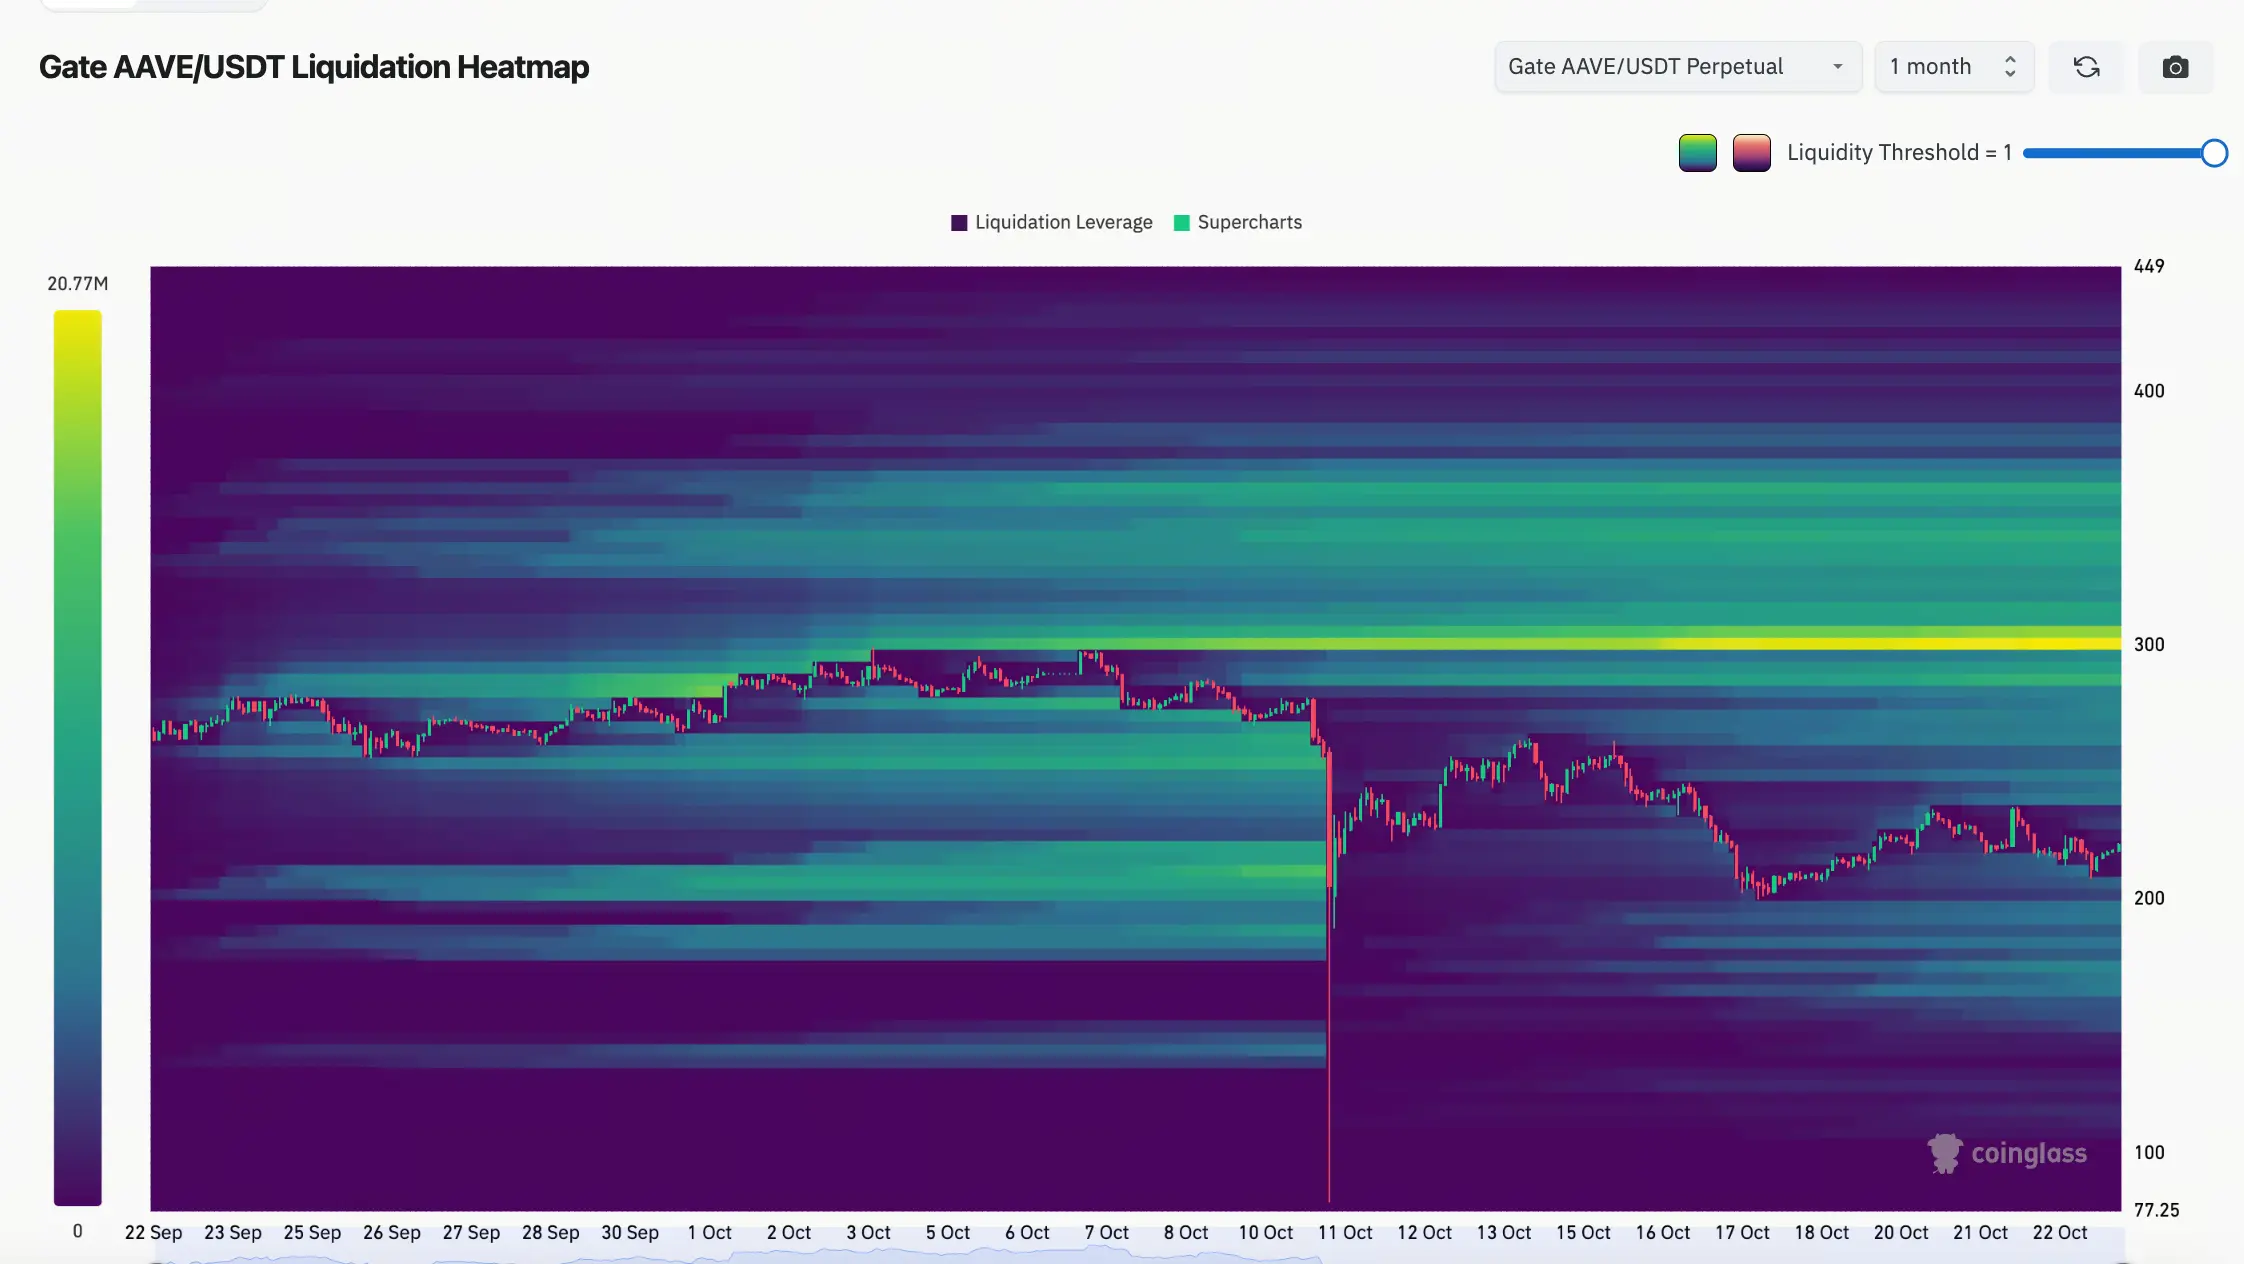
Task: Click the dropdown arrow beside Perpetual
Action: click(1837, 67)
